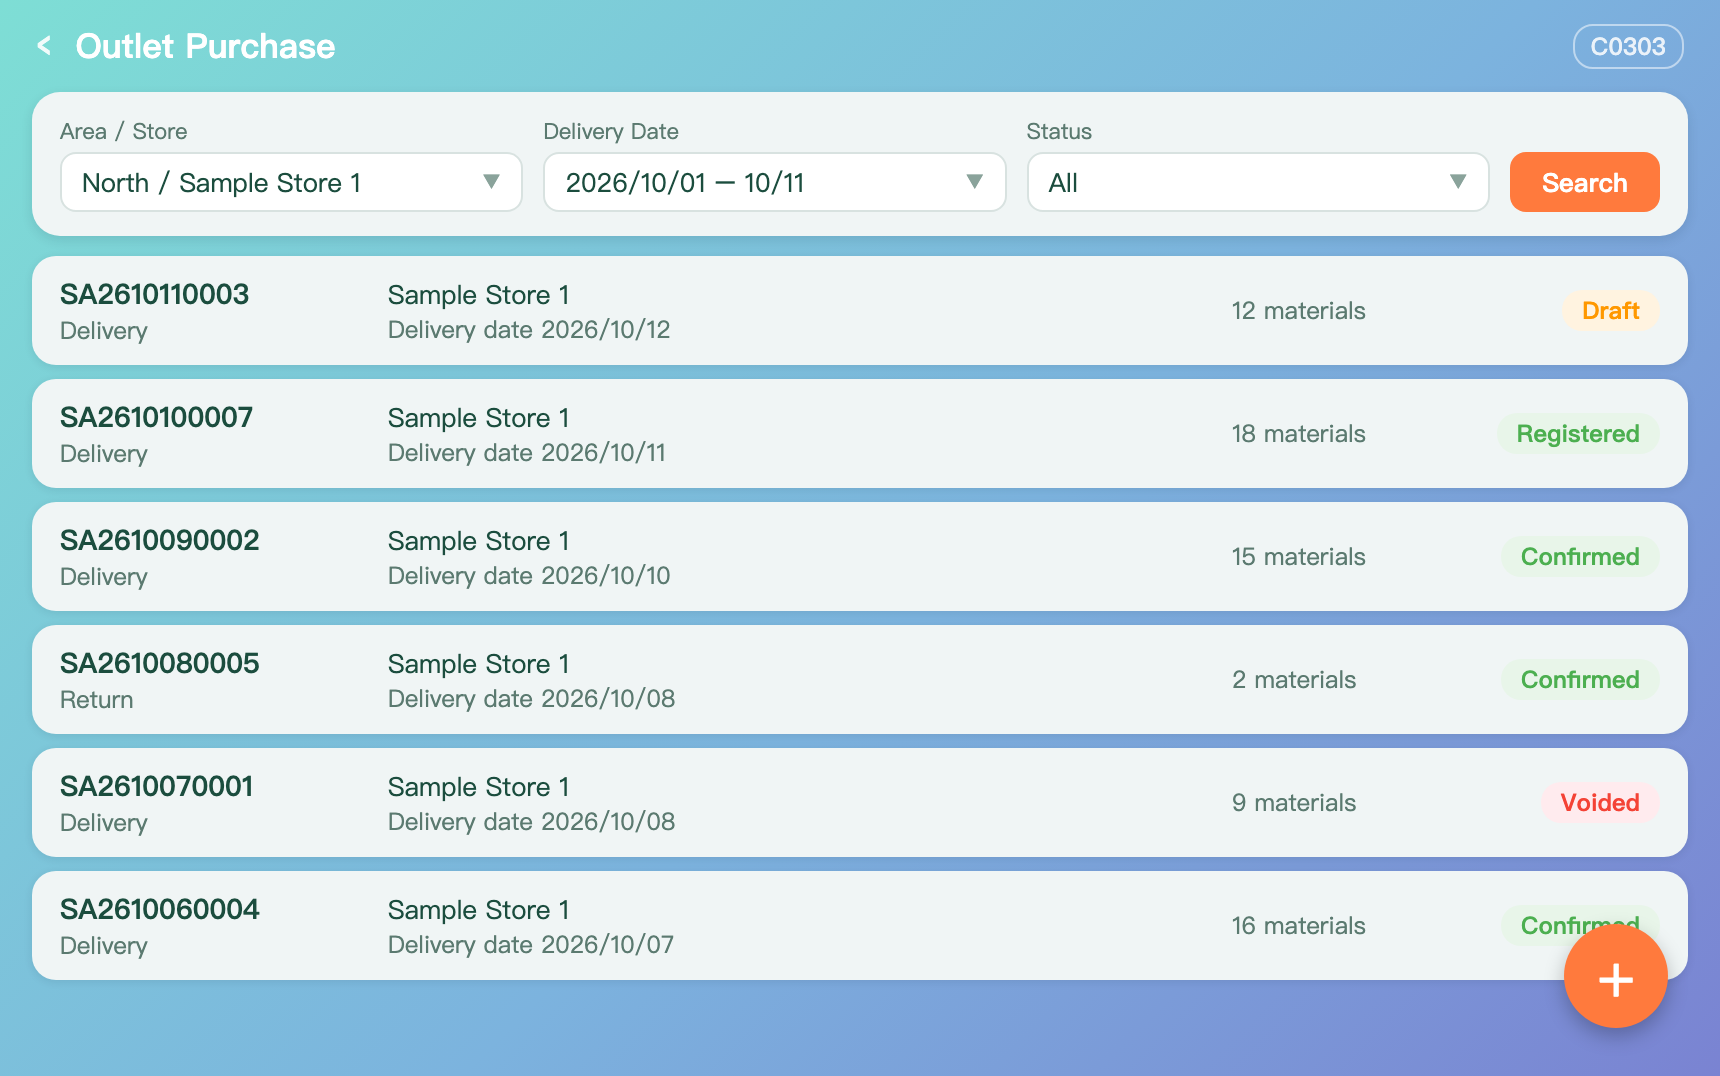Open order SA2610100007
This screenshot has height=1076, width=1720.
click(860, 434)
